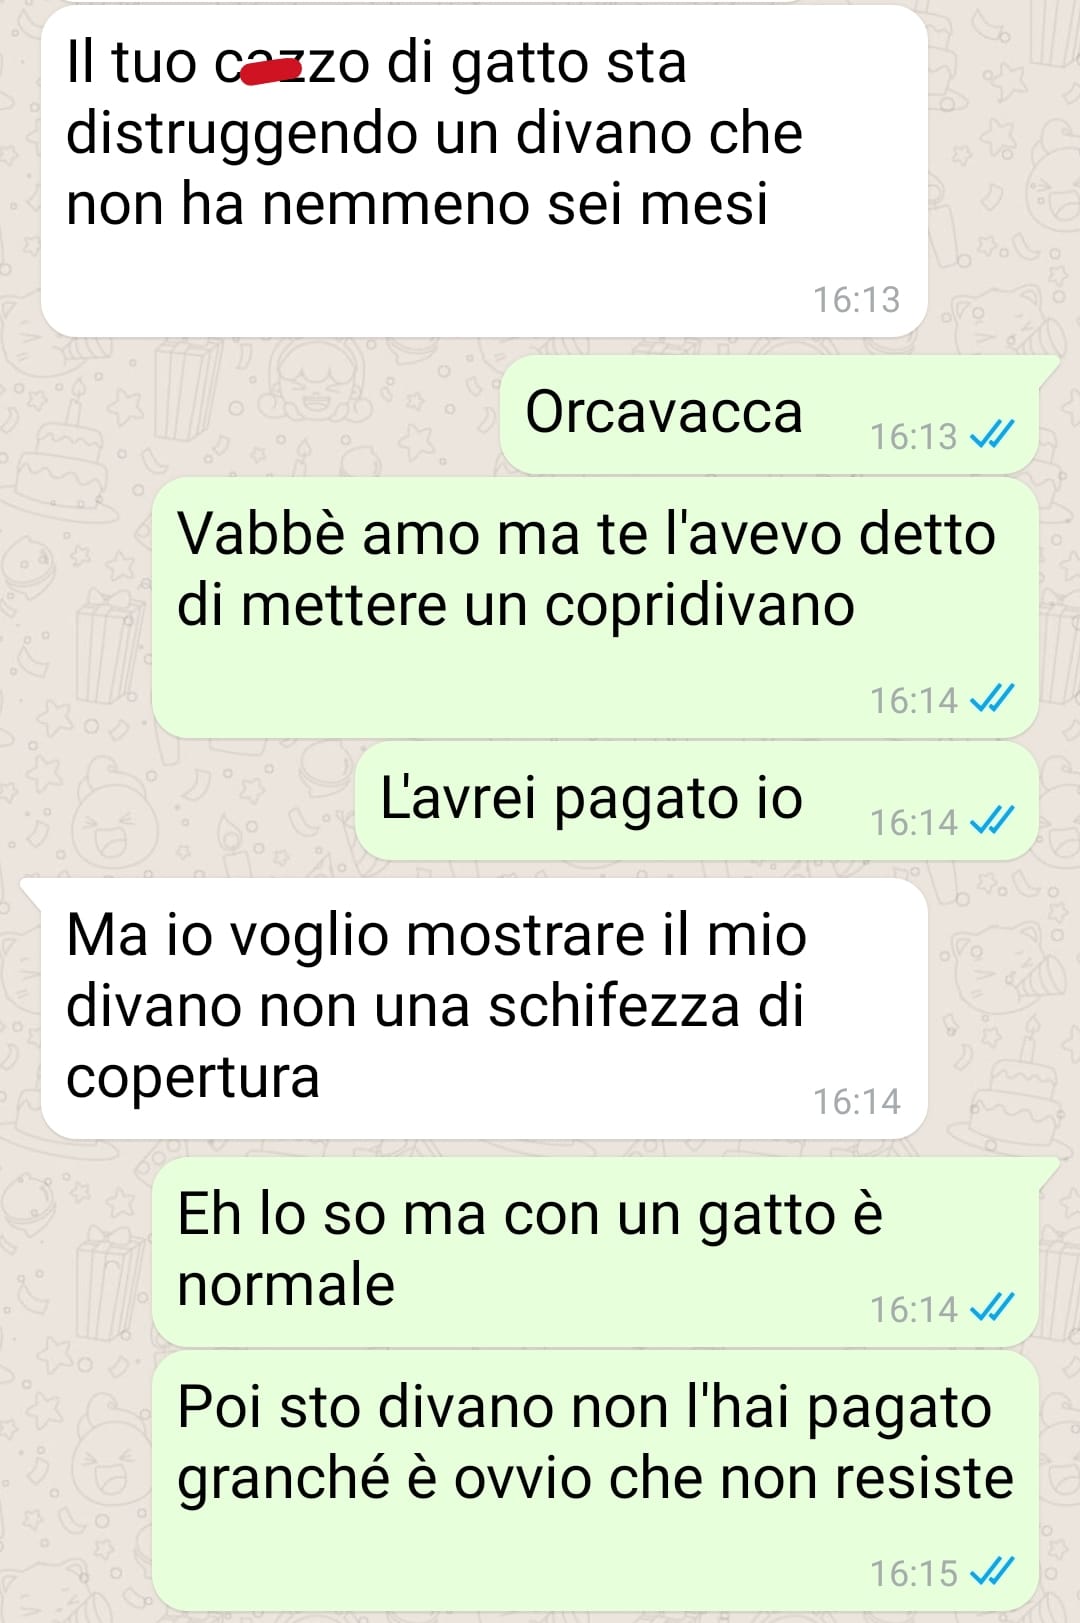Click the word granché in the last message
Viewport: 1080px width, 1623px height.
click(x=283, y=1480)
